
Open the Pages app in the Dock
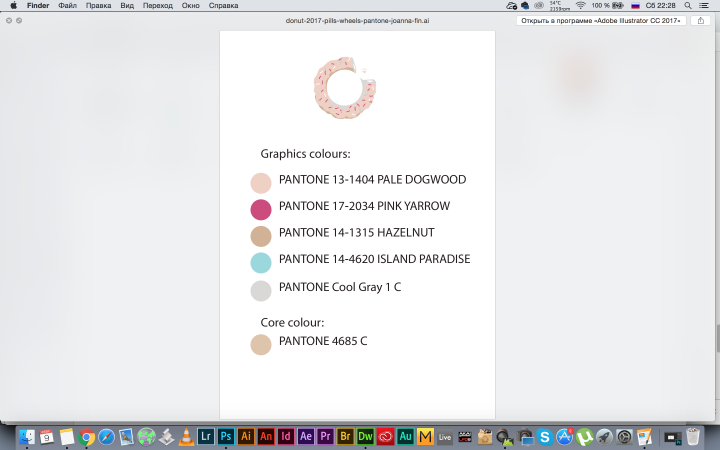click(x=644, y=437)
